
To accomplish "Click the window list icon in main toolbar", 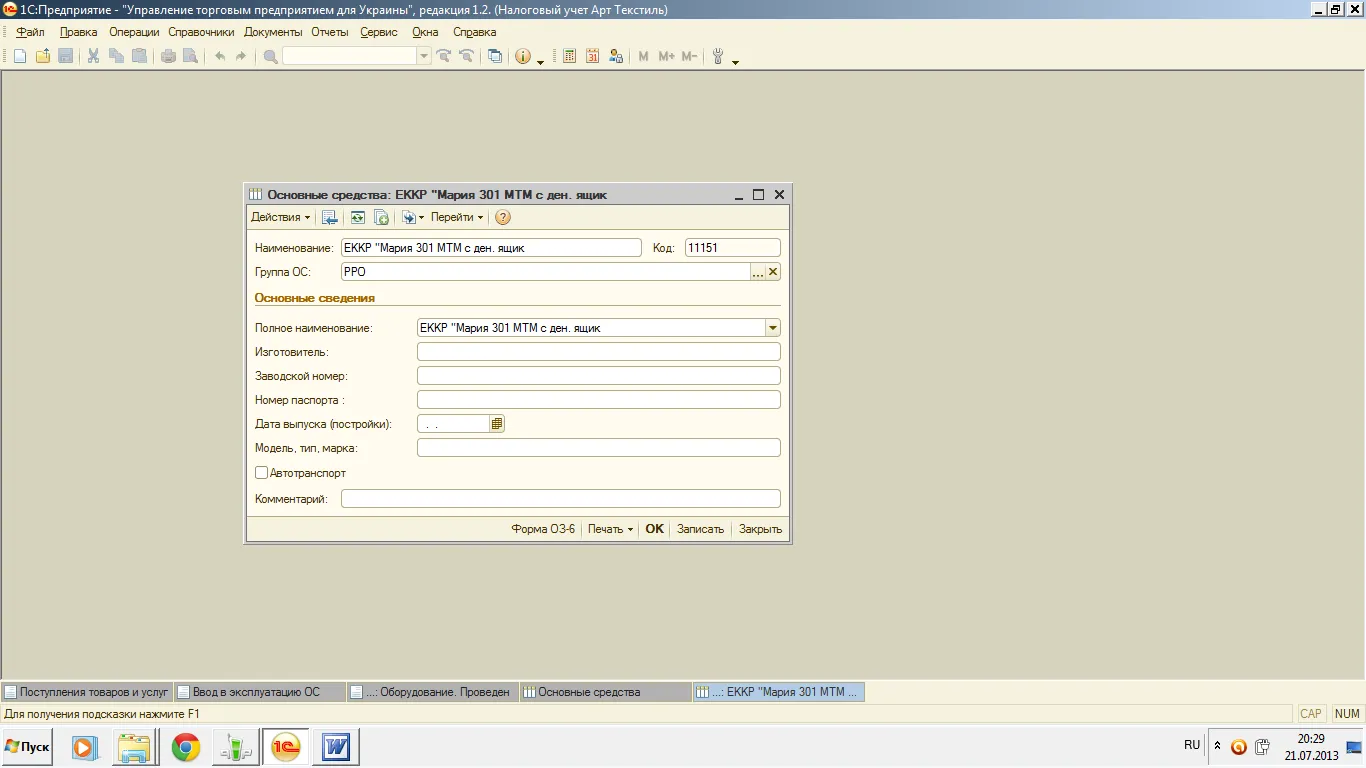I will (x=495, y=56).
